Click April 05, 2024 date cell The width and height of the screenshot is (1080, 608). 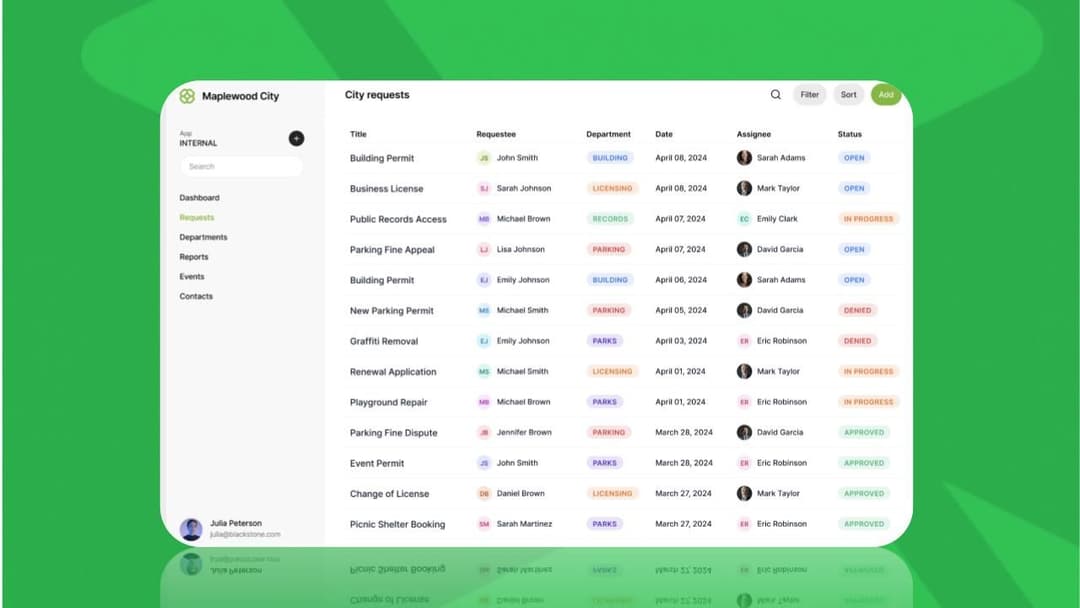681,311
